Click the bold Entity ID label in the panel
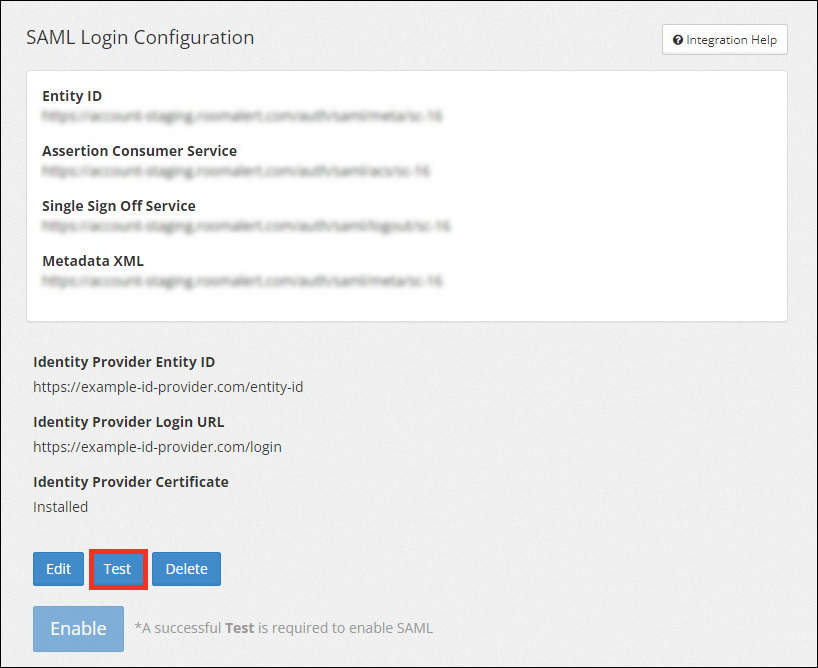 [x=72, y=96]
